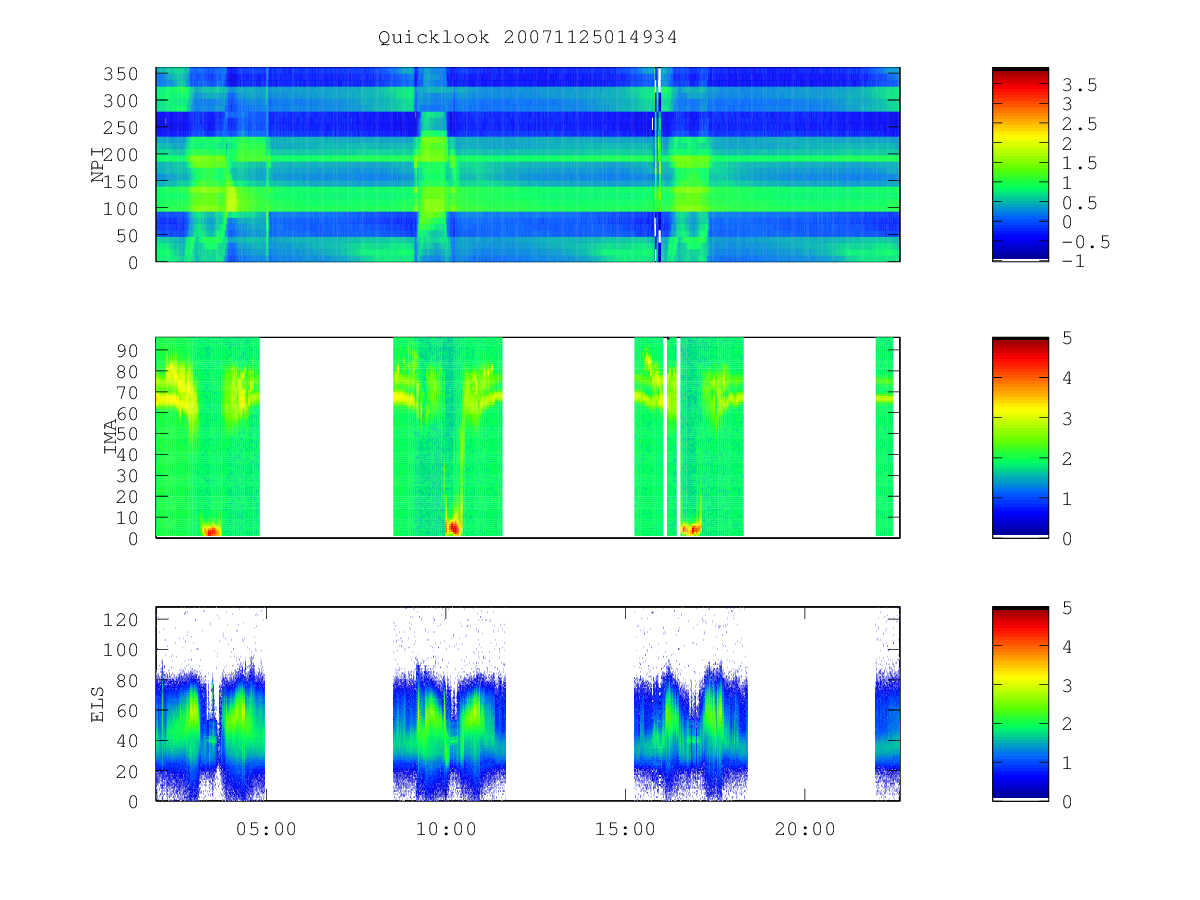Click the 20:00 time tick label
This screenshot has height=900, width=1200.
coord(806,829)
